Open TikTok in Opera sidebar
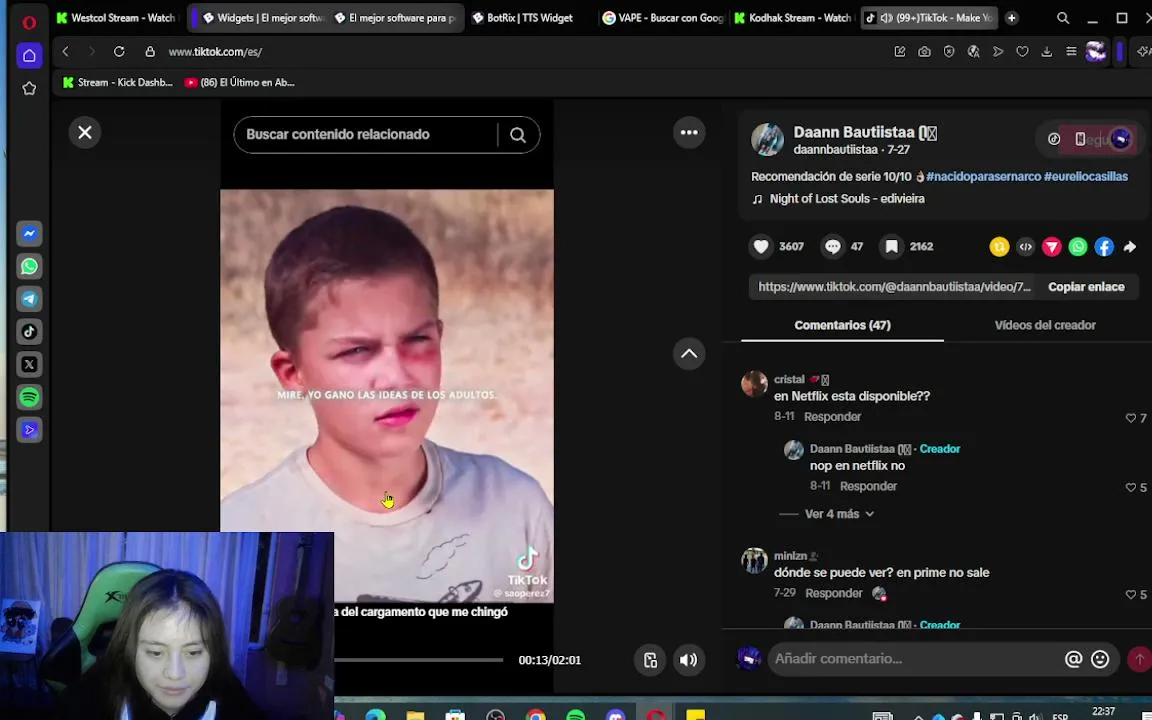 click(x=29, y=331)
